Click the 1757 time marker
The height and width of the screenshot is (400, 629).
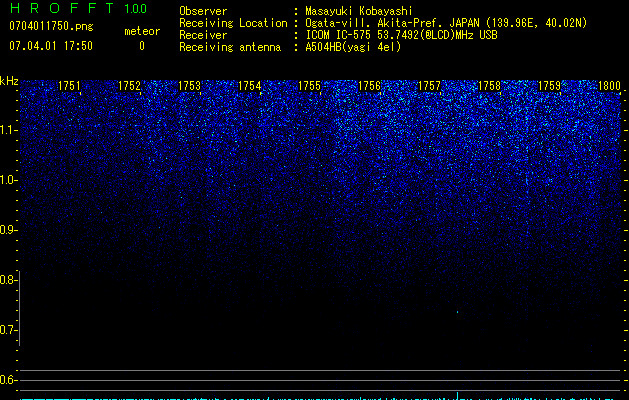(429, 86)
